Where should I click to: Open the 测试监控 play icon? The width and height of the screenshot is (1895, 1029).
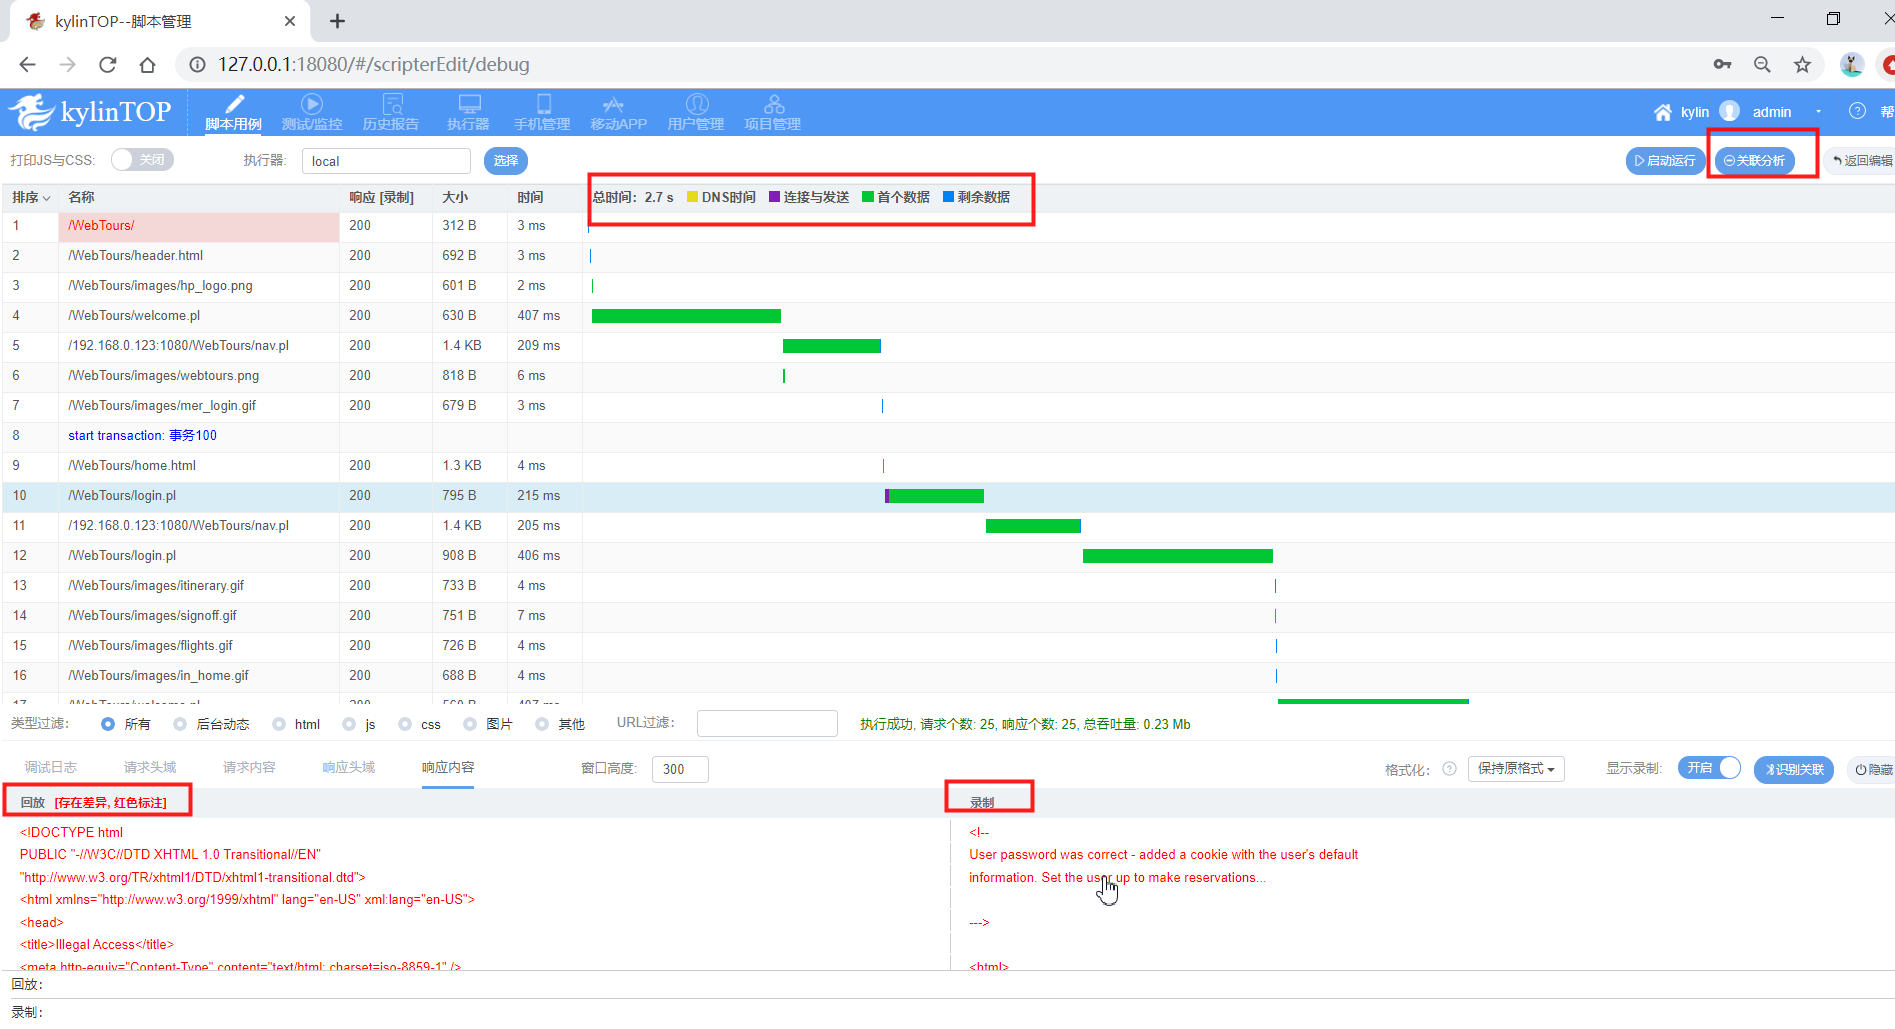click(312, 104)
